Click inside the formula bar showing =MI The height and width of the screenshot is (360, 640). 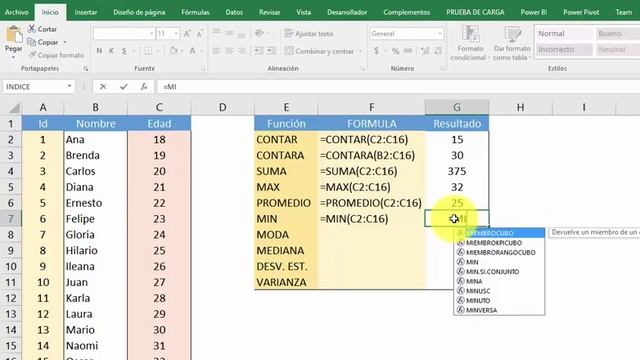pos(398,87)
